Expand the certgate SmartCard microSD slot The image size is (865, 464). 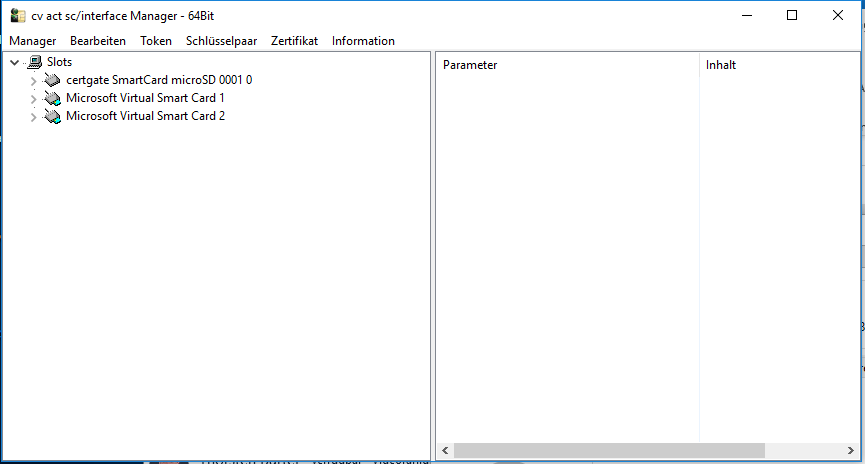33,80
